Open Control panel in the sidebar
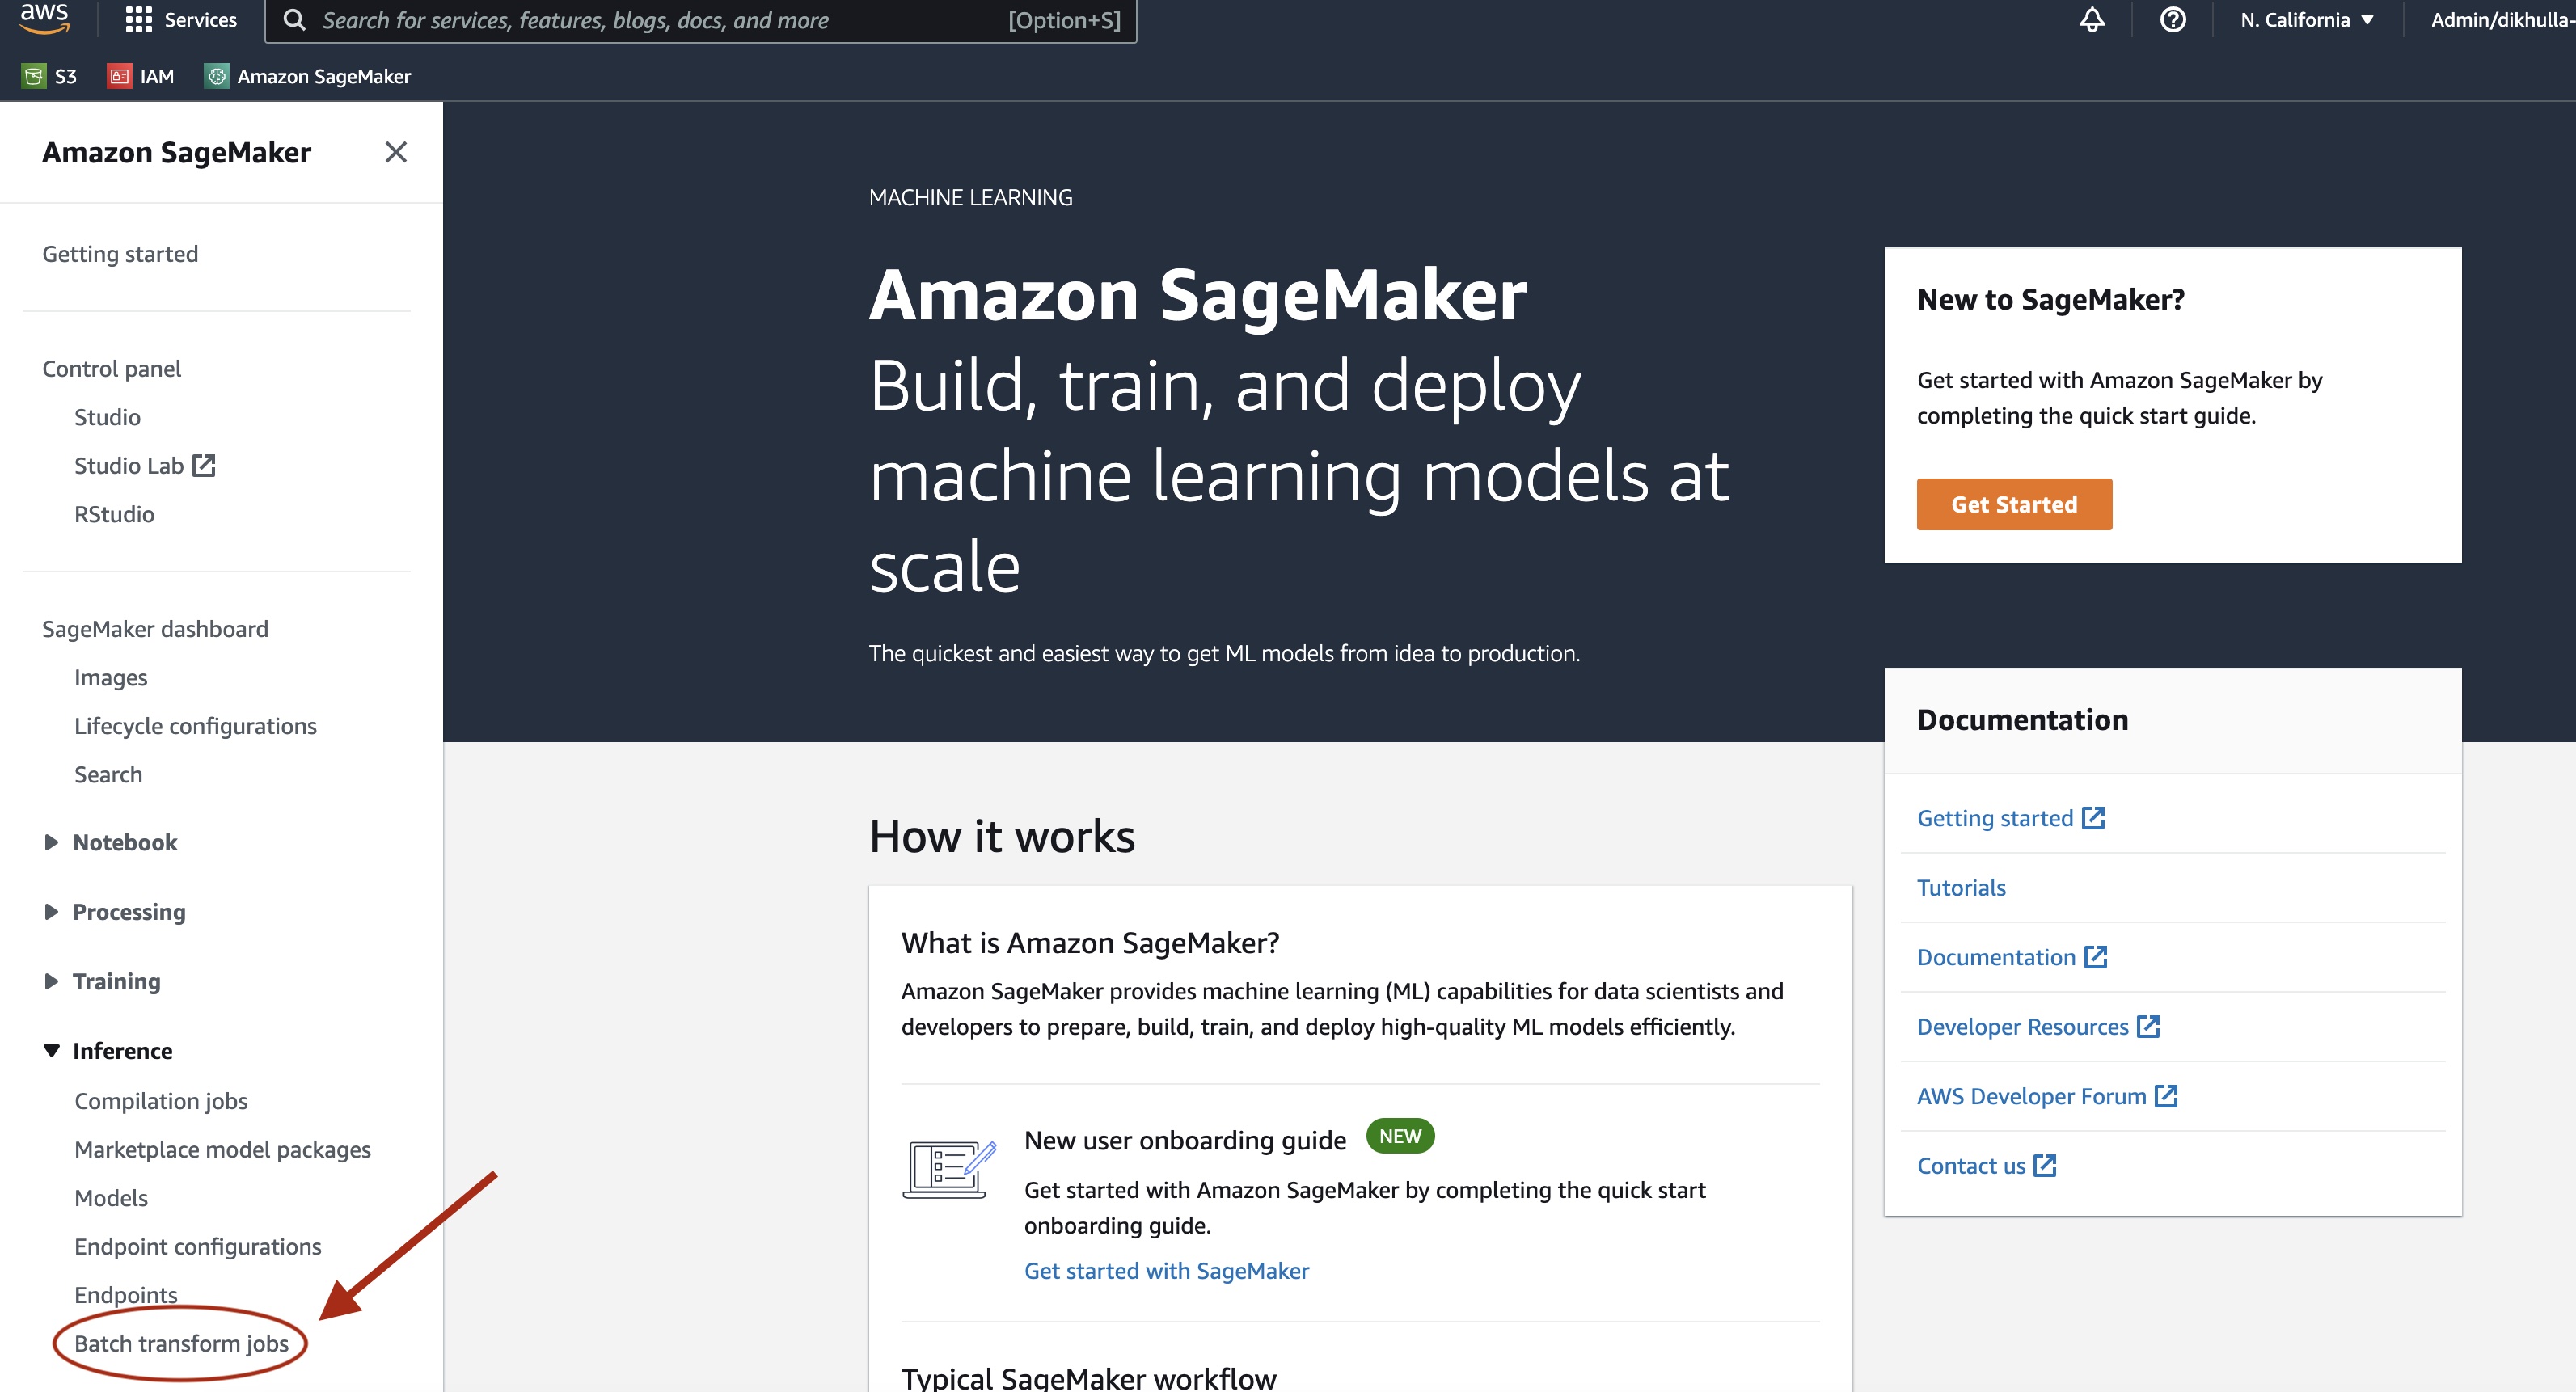This screenshot has width=2576, height=1392. point(111,369)
